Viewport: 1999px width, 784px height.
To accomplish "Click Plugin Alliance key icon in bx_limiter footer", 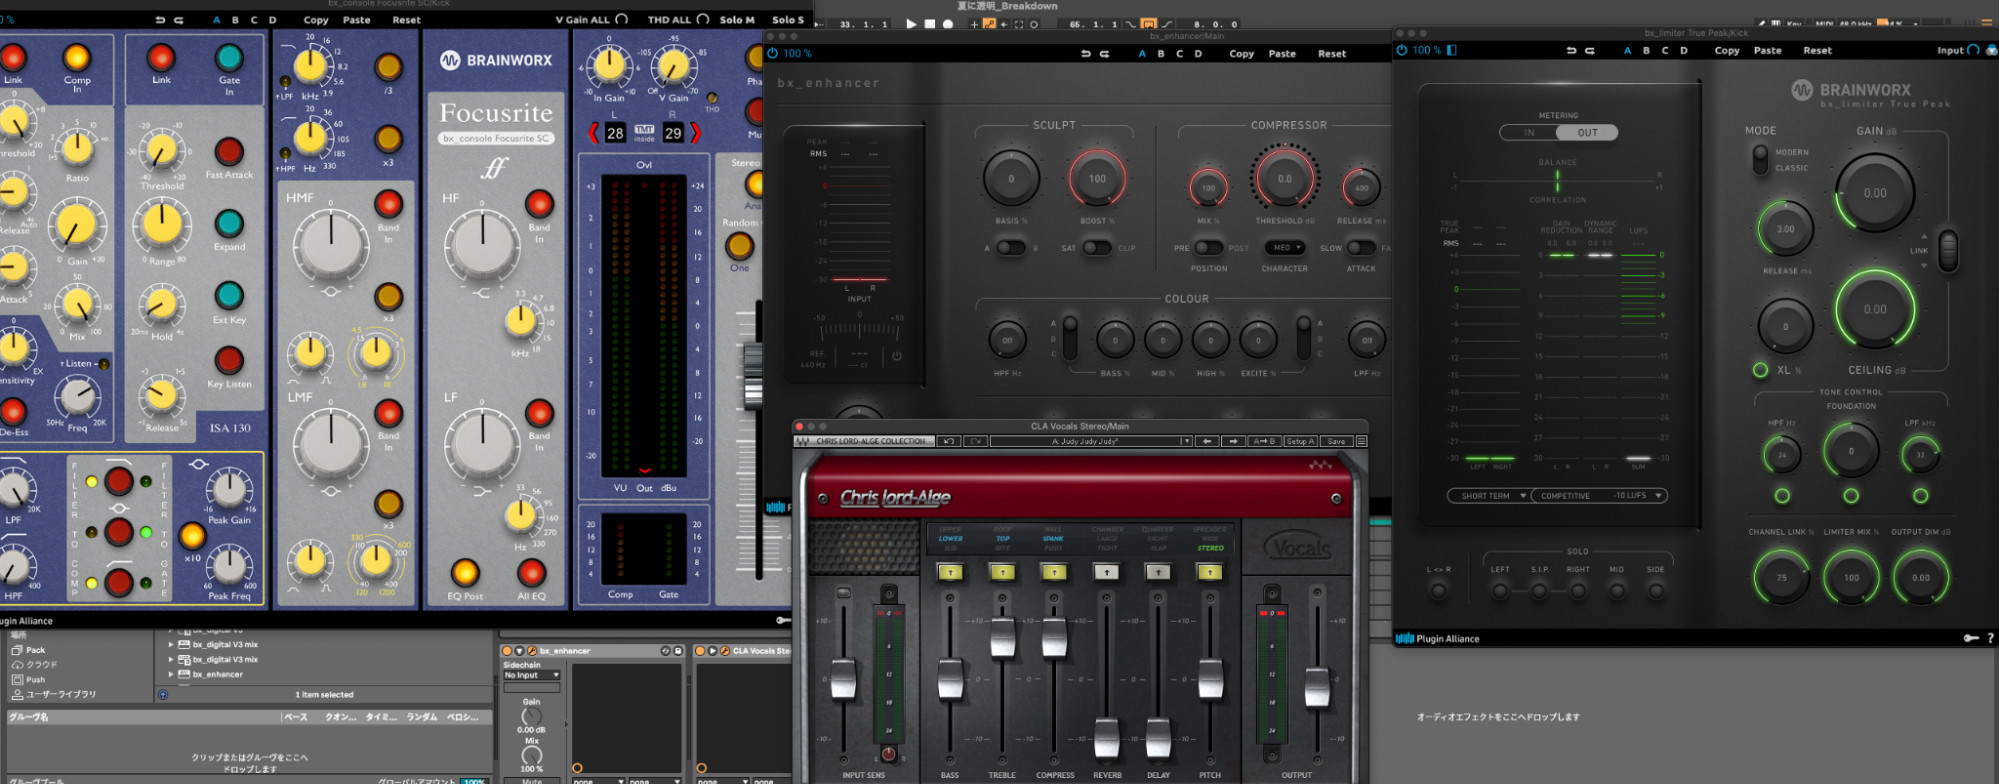I will point(1971,638).
